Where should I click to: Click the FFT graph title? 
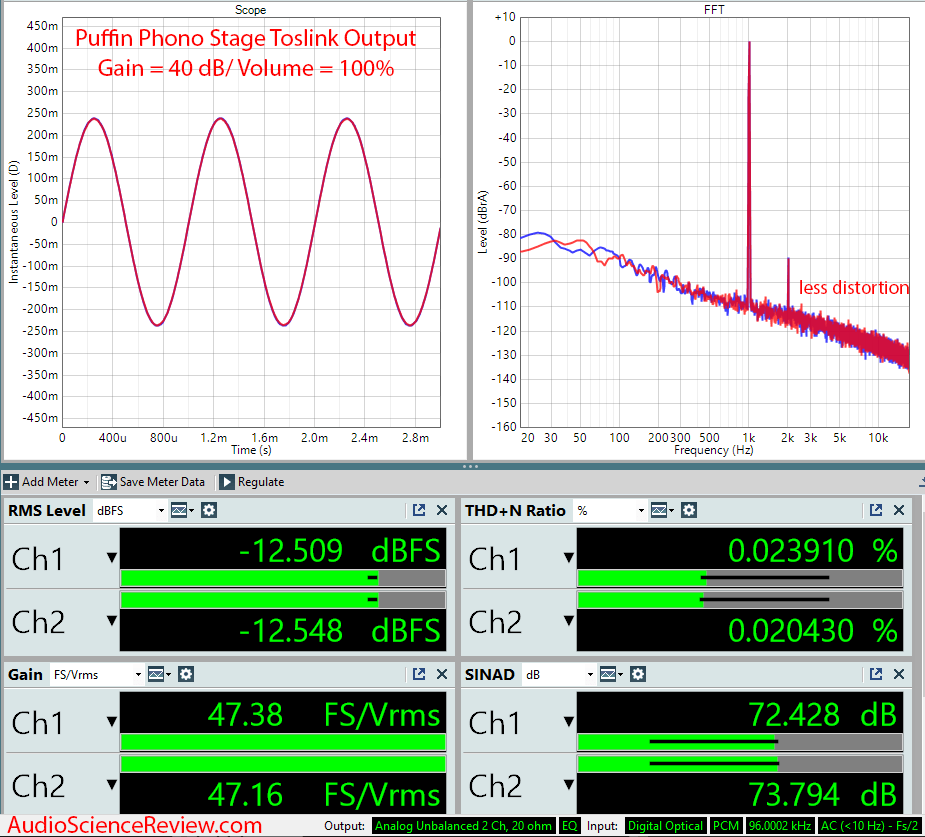714,9
